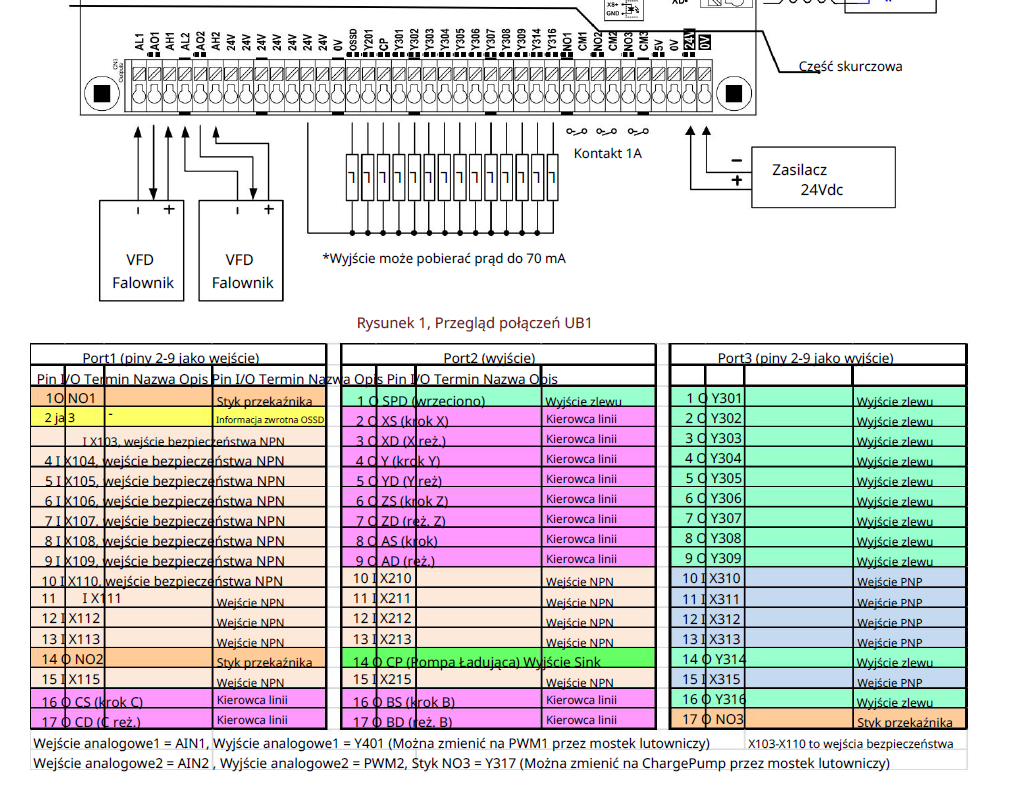
Task: Select the "ZD (reż. Z)" cell
Action: 414,521
